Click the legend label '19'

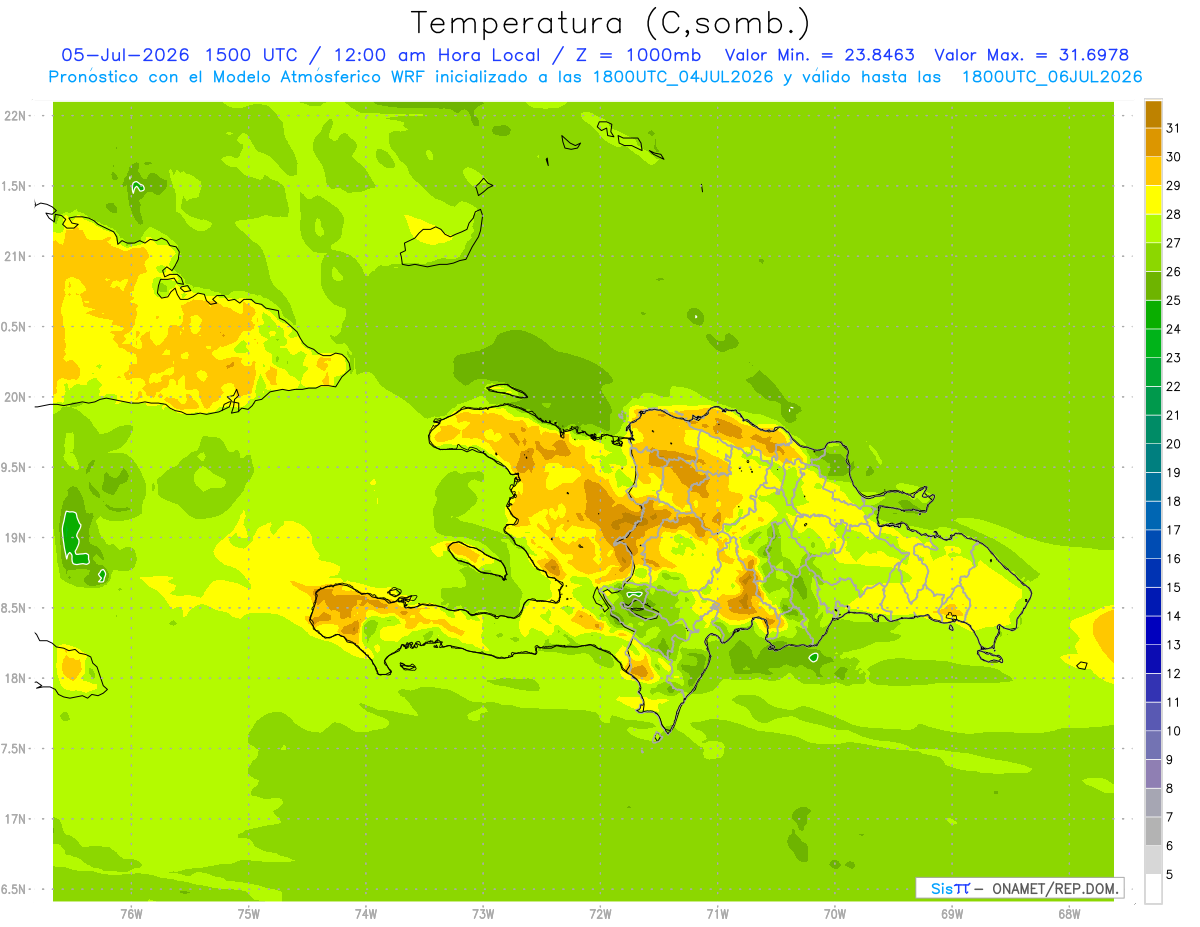(x=1173, y=472)
